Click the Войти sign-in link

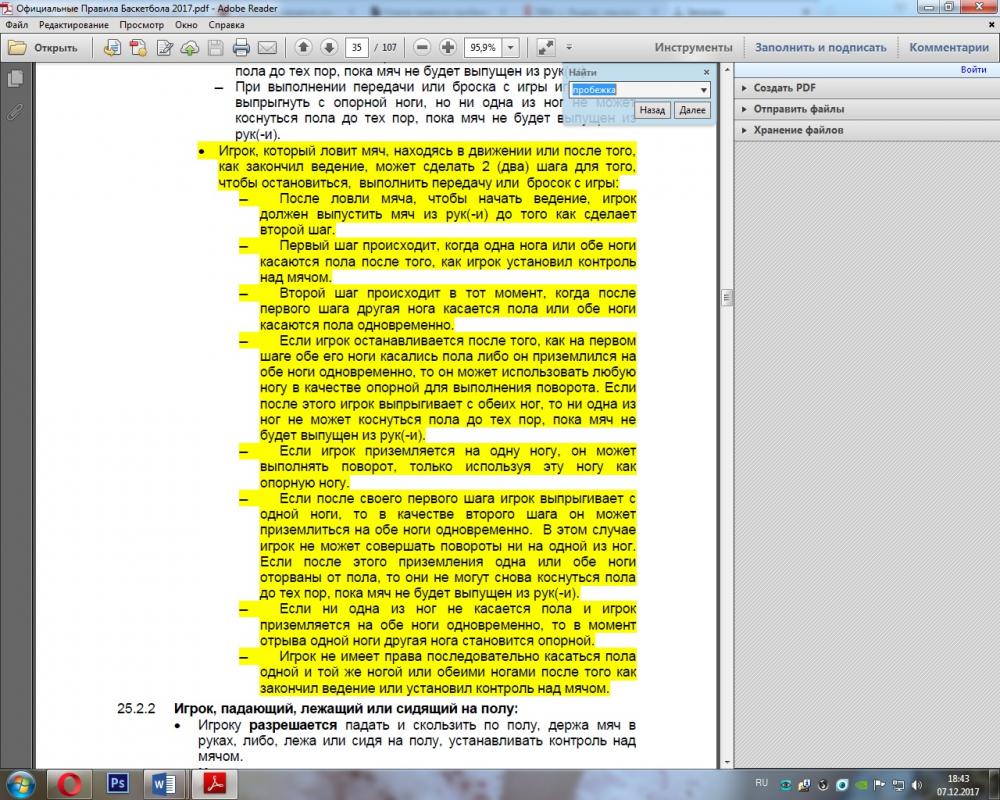(973, 70)
